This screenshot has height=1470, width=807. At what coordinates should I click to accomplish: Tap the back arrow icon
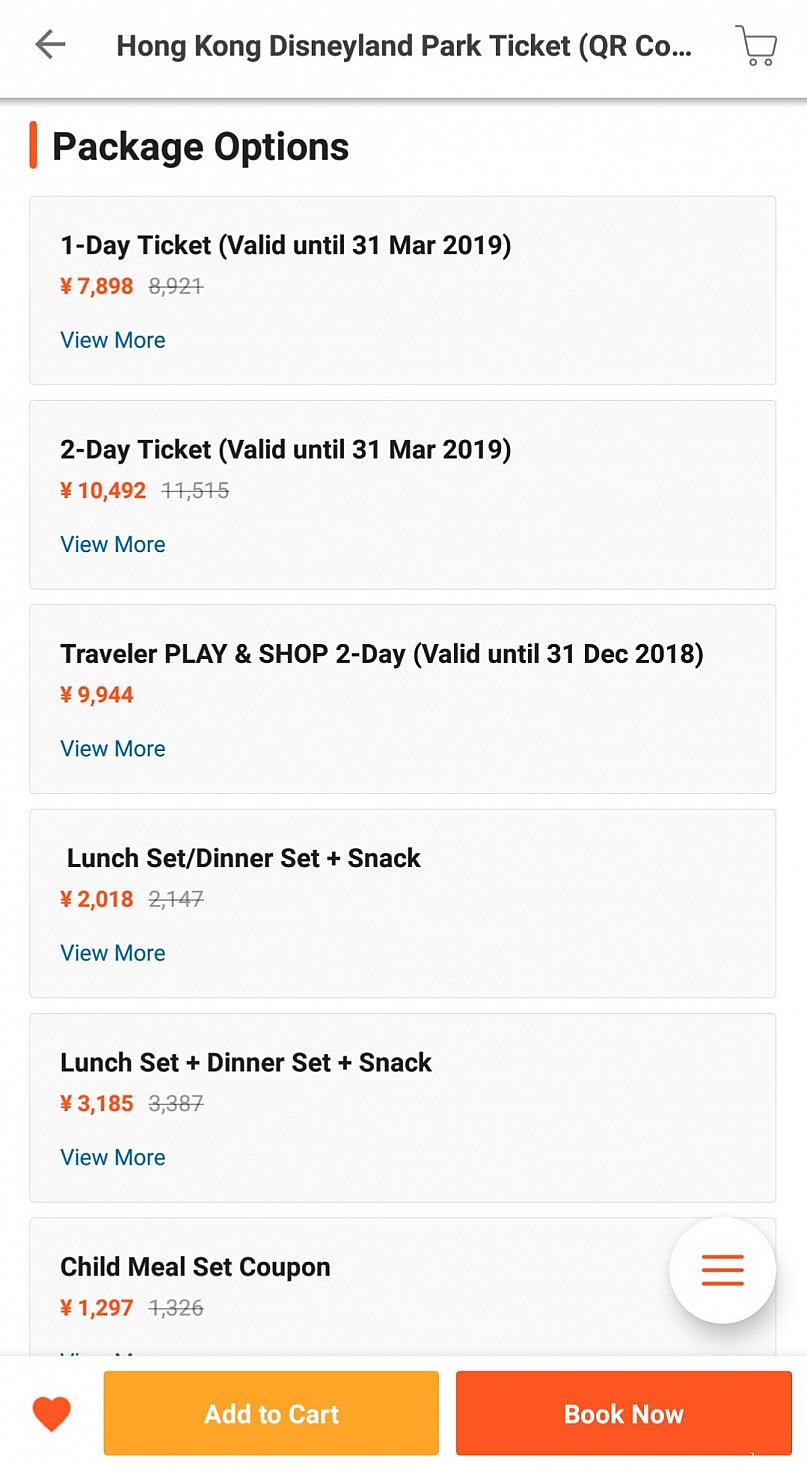[50, 45]
